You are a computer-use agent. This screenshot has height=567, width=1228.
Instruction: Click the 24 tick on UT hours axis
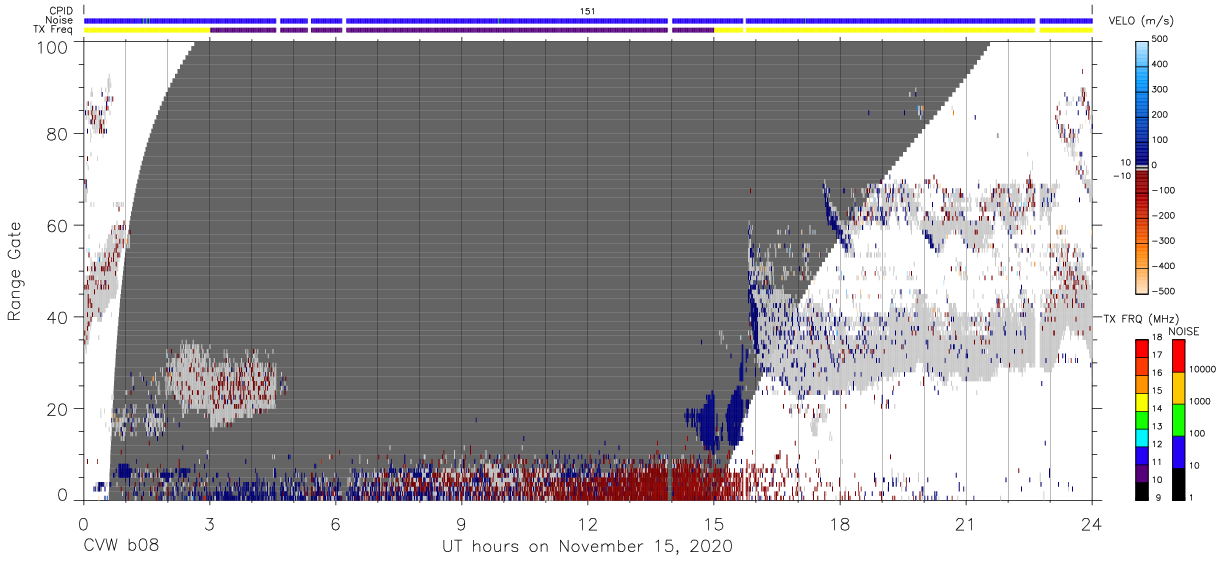[x=1091, y=522]
